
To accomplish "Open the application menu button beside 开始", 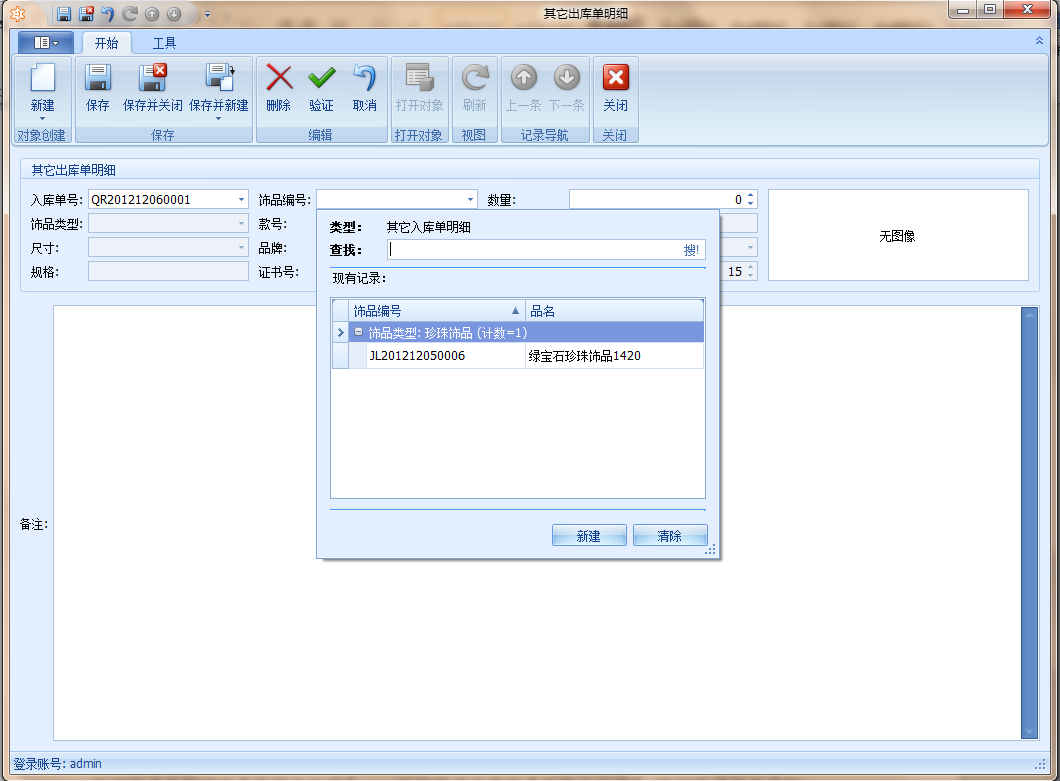I will 46,43.
